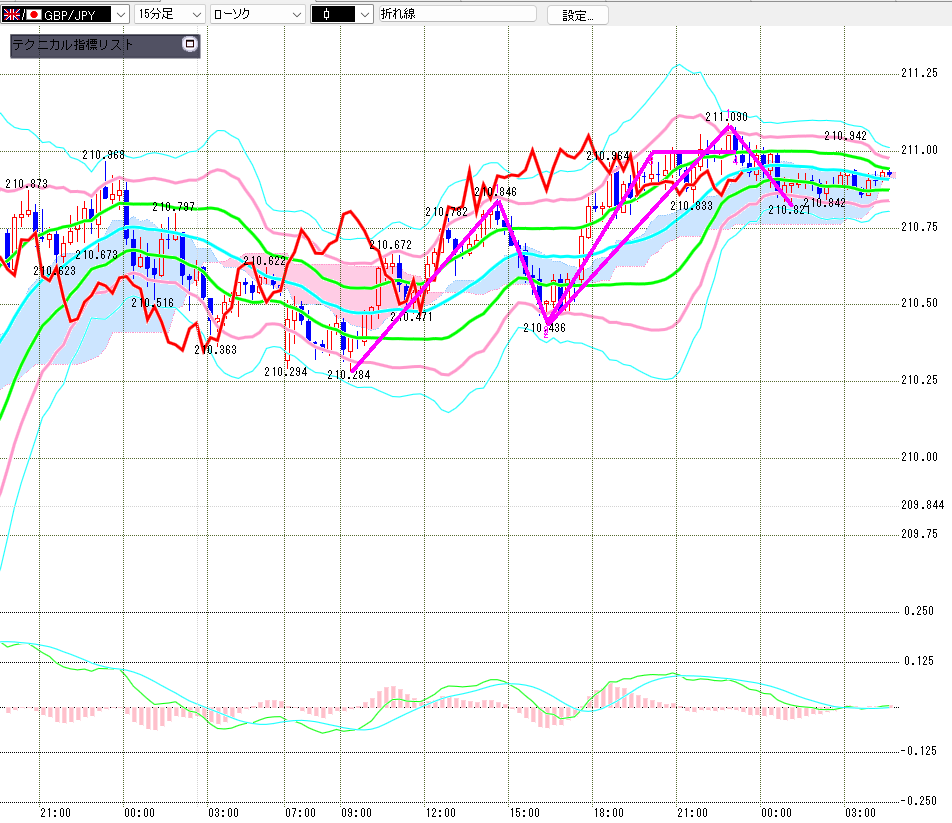The image size is (952, 823).
Task: Click the 211.090 high price label
Action: 726,117
